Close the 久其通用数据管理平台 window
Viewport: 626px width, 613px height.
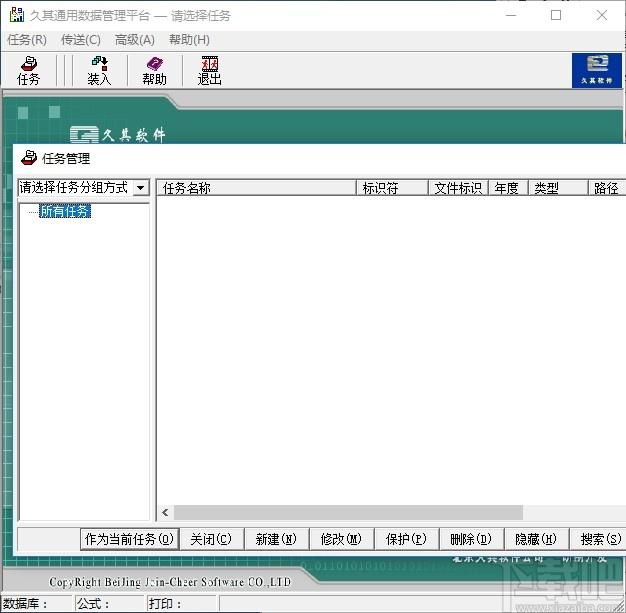[x=602, y=15]
